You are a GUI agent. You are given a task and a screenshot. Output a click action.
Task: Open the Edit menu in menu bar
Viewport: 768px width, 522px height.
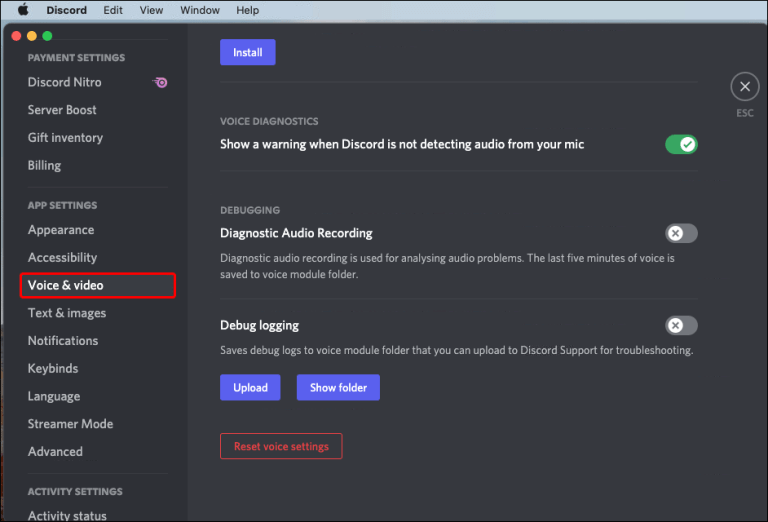point(113,10)
